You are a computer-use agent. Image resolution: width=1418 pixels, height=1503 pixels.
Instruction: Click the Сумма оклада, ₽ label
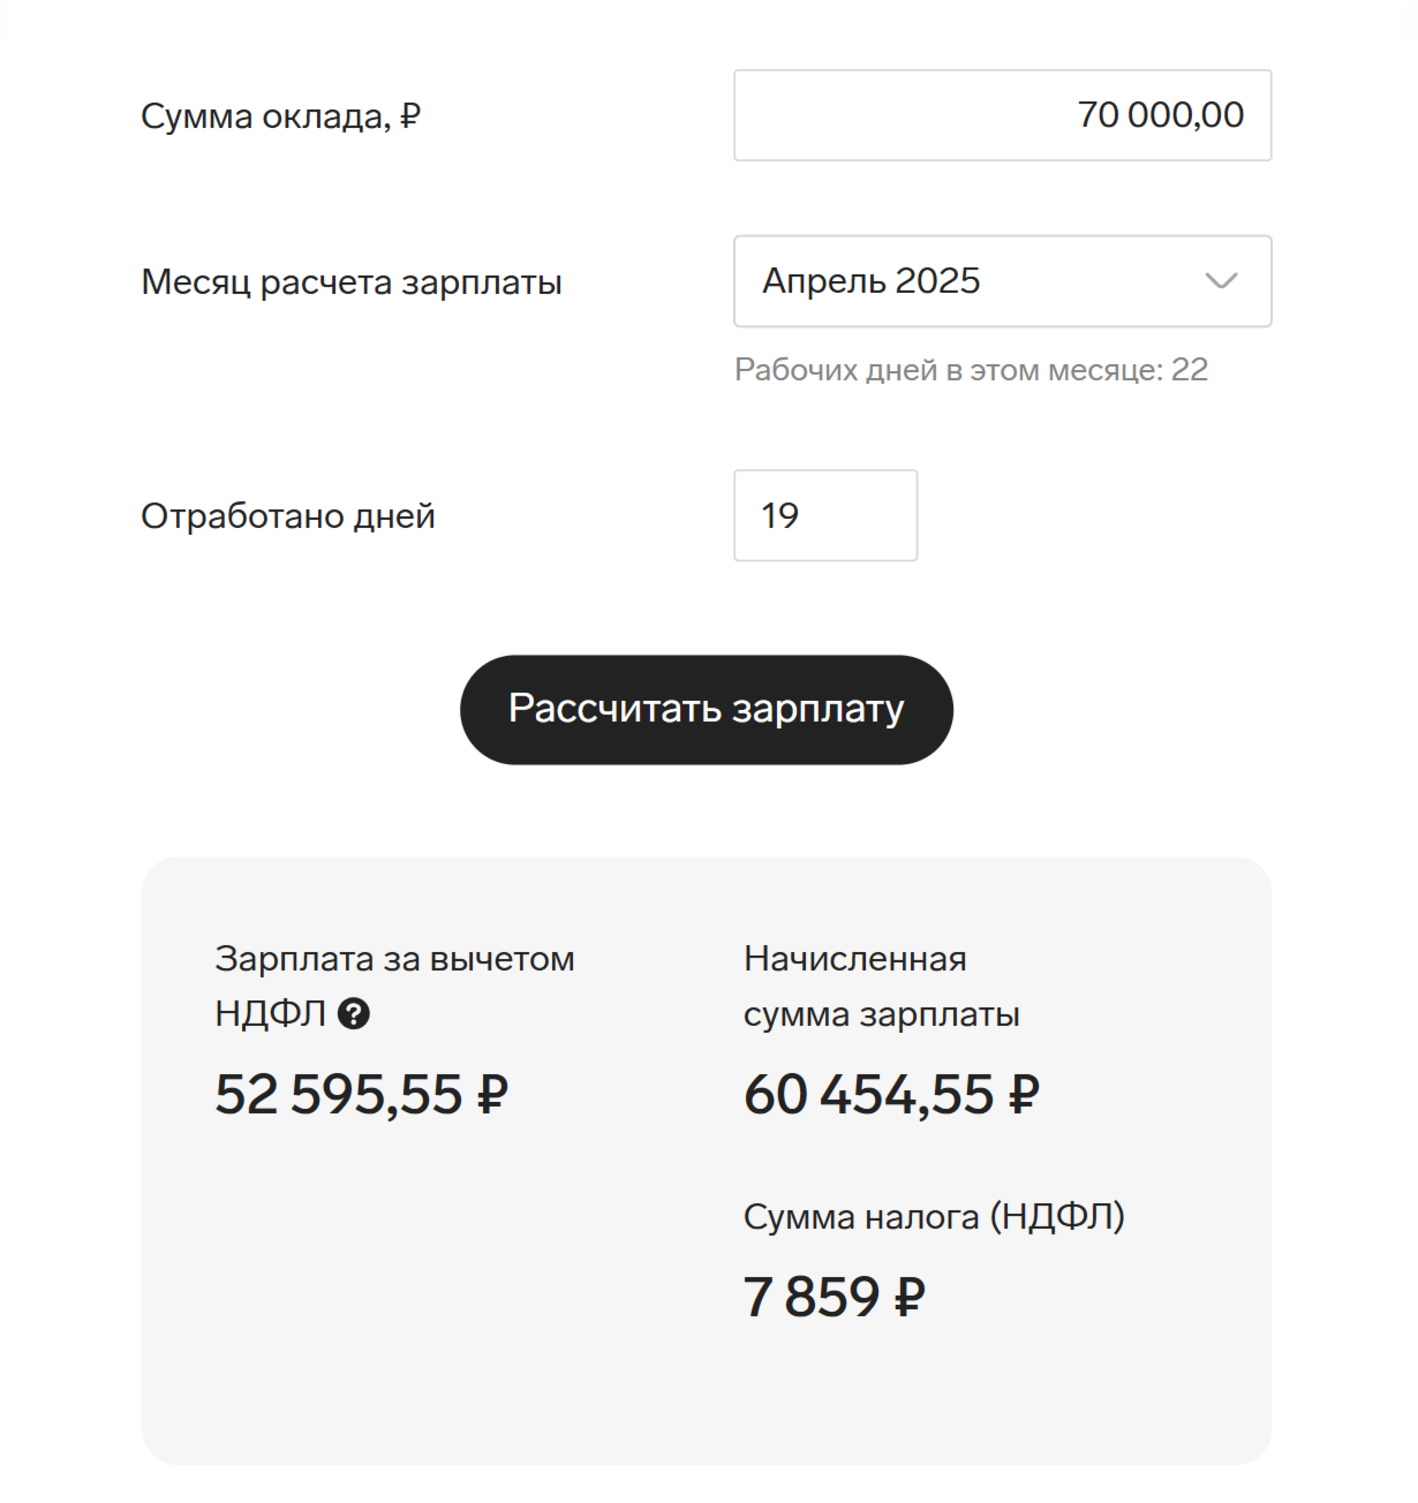[281, 117]
